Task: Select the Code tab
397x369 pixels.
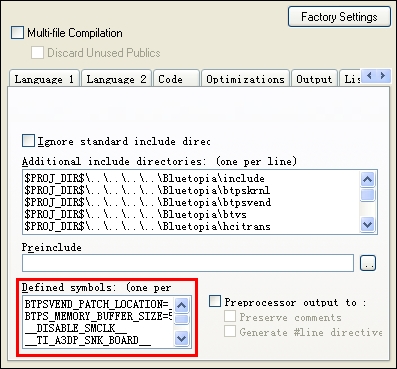Action: coord(176,79)
